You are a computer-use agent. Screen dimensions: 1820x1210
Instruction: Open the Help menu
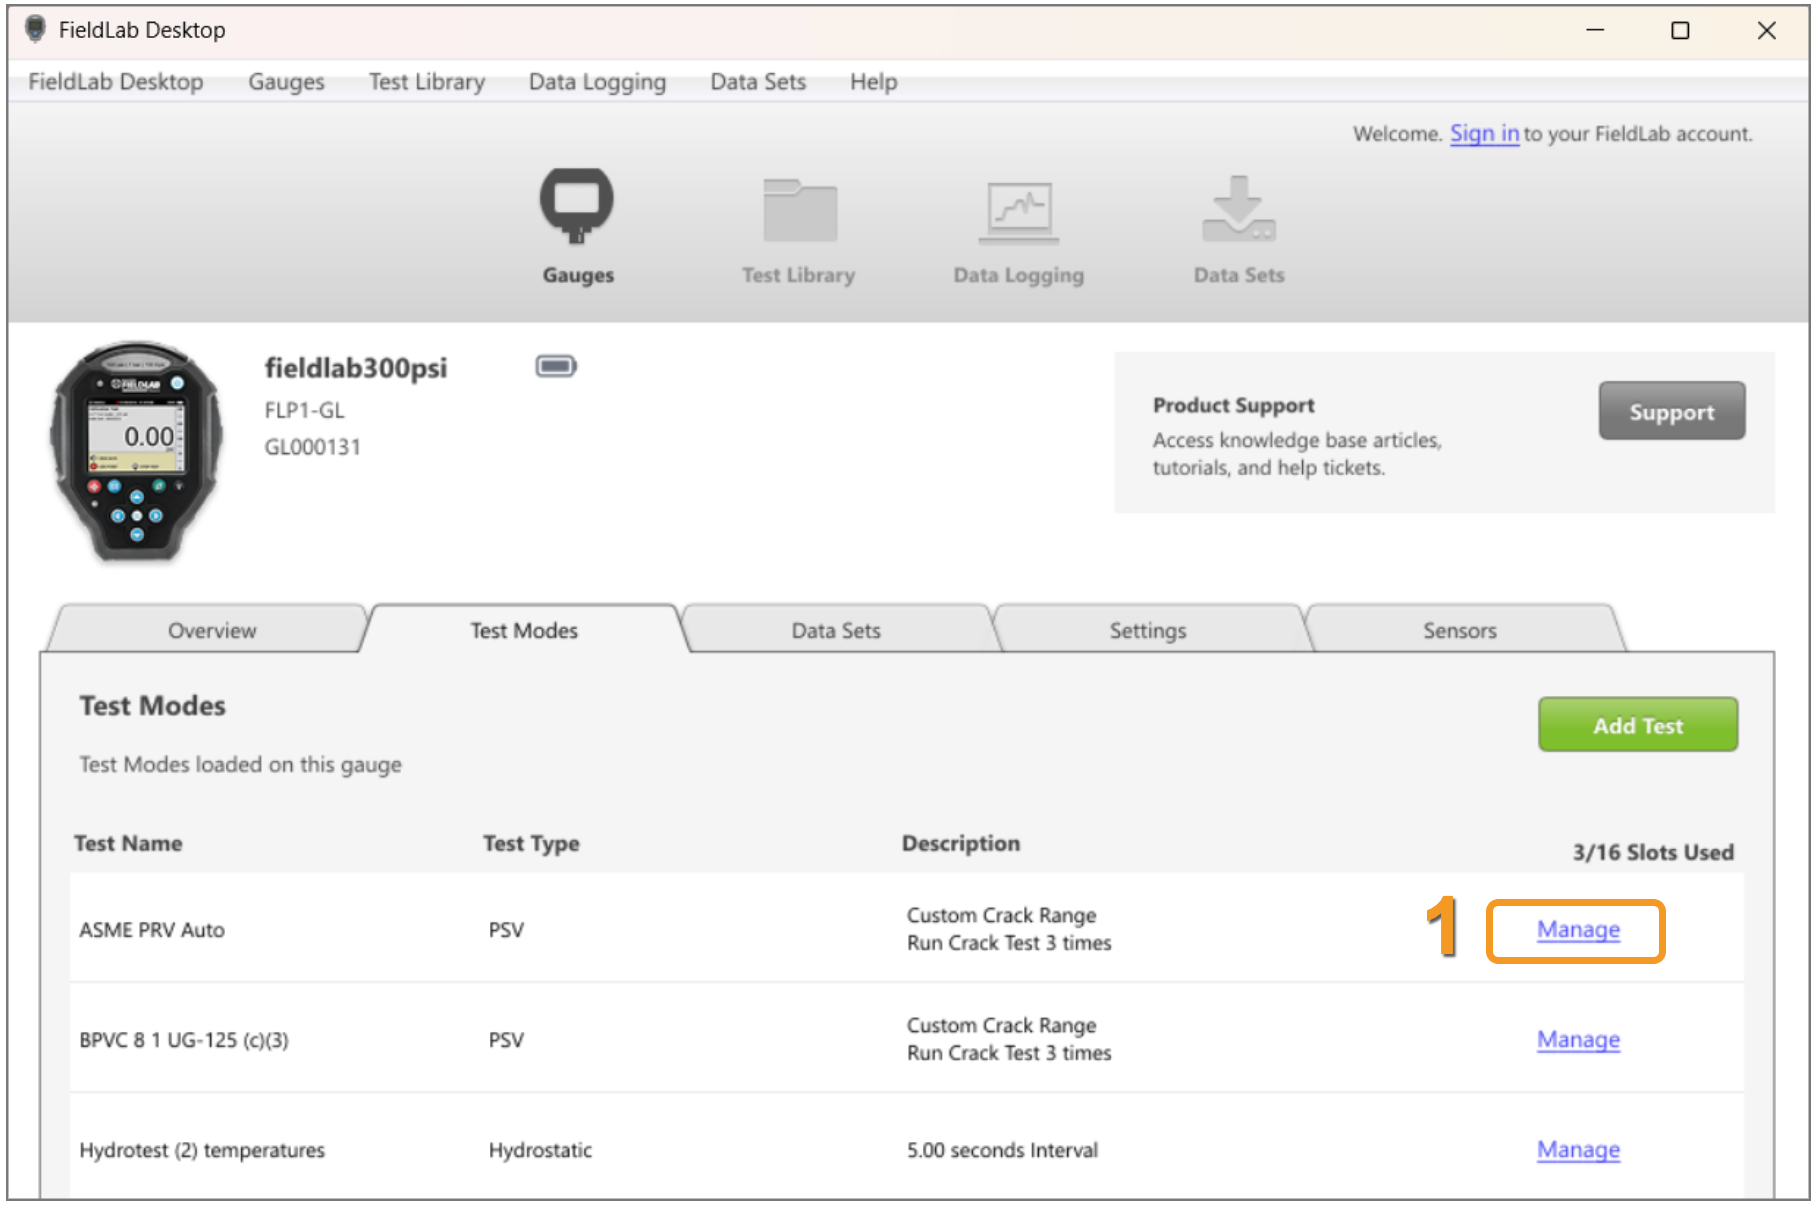(873, 82)
